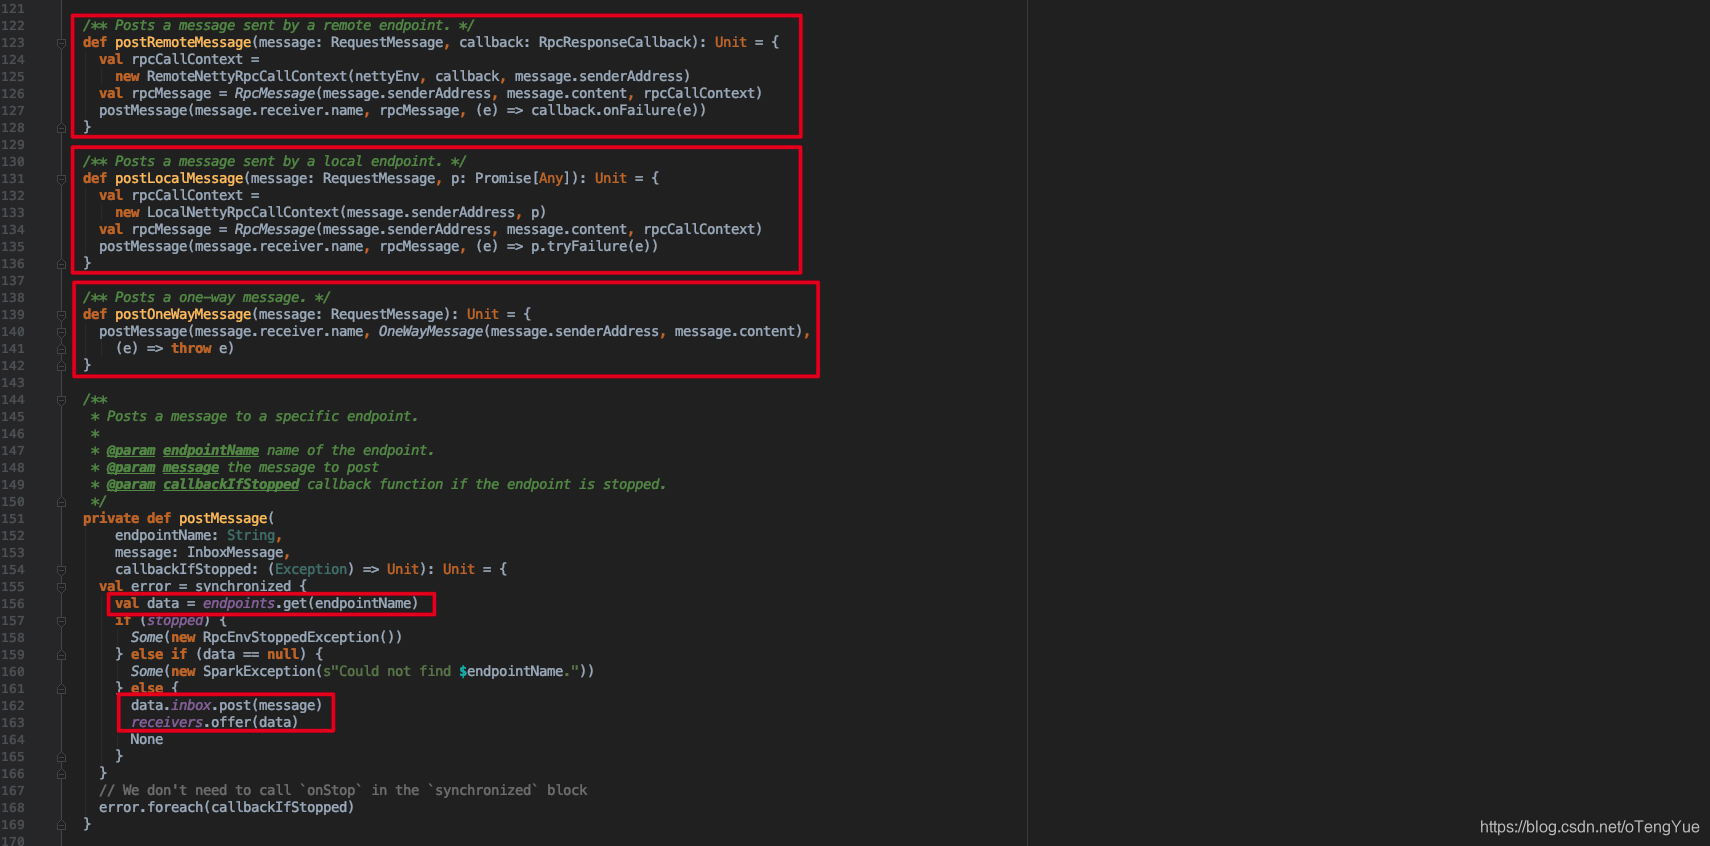Image resolution: width=1710 pixels, height=846 pixels.
Task: Click 'String' type on line 152
Action: [251, 536]
